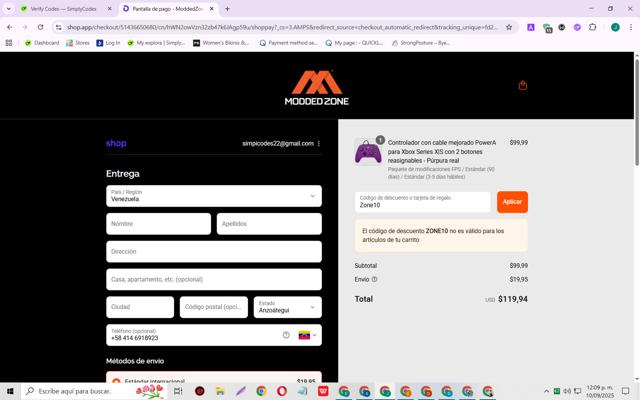This screenshot has height=400, width=640.
Task: Show phone number help tooltip icon
Action: tap(286, 335)
